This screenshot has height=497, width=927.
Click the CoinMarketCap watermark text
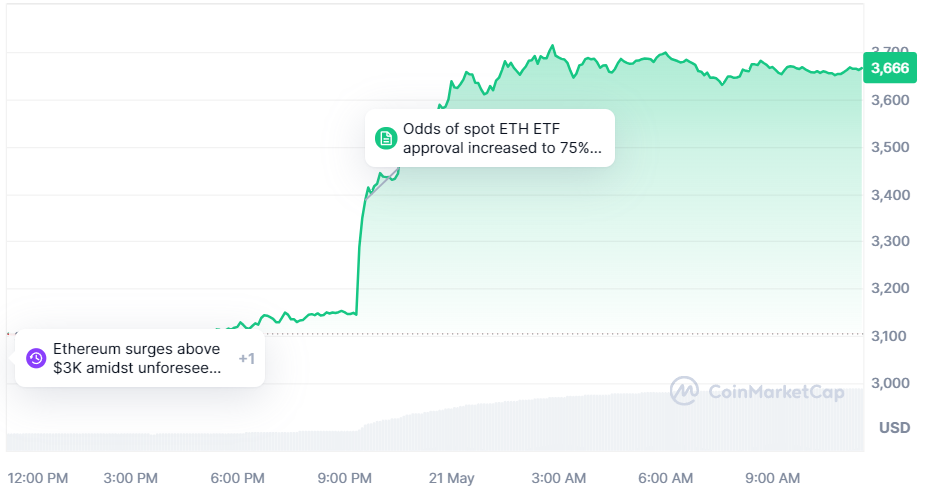click(x=775, y=392)
